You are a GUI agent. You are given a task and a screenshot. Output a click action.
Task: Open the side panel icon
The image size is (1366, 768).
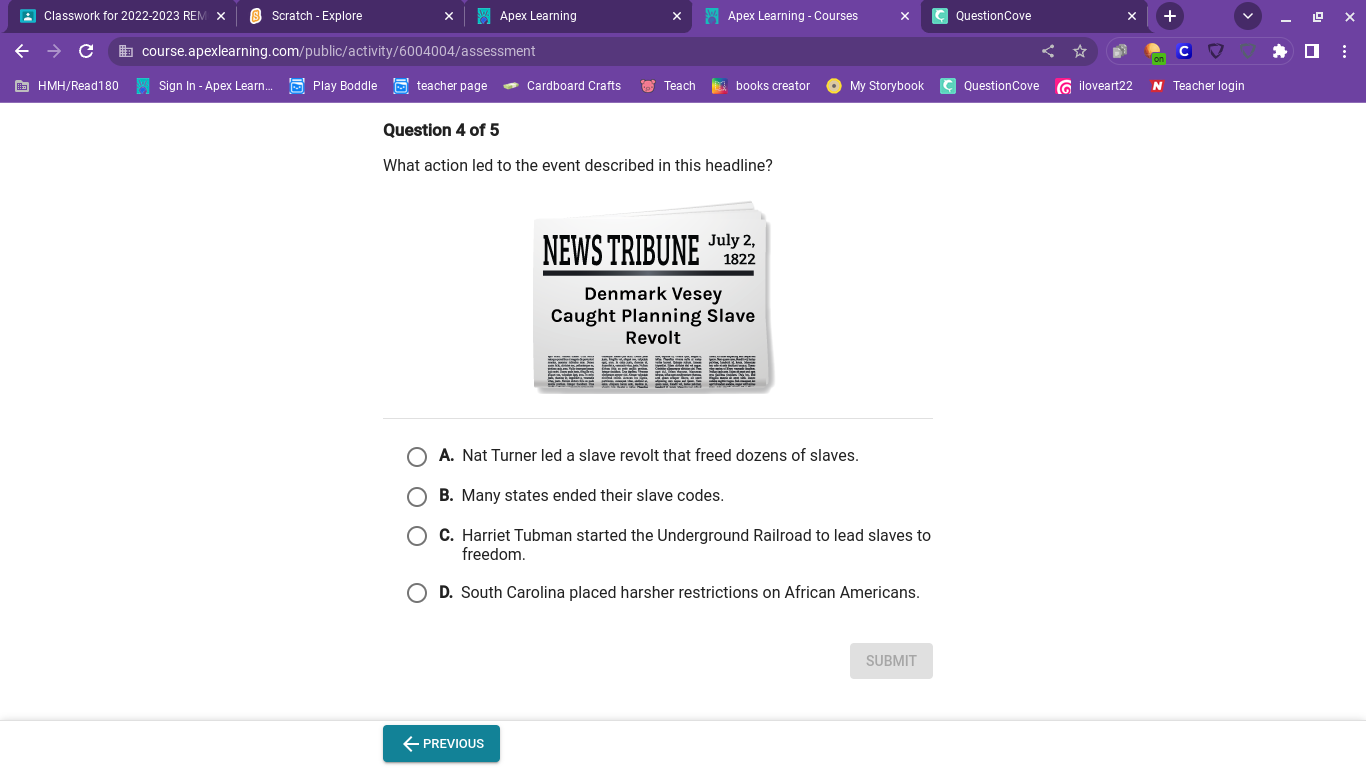point(1312,51)
